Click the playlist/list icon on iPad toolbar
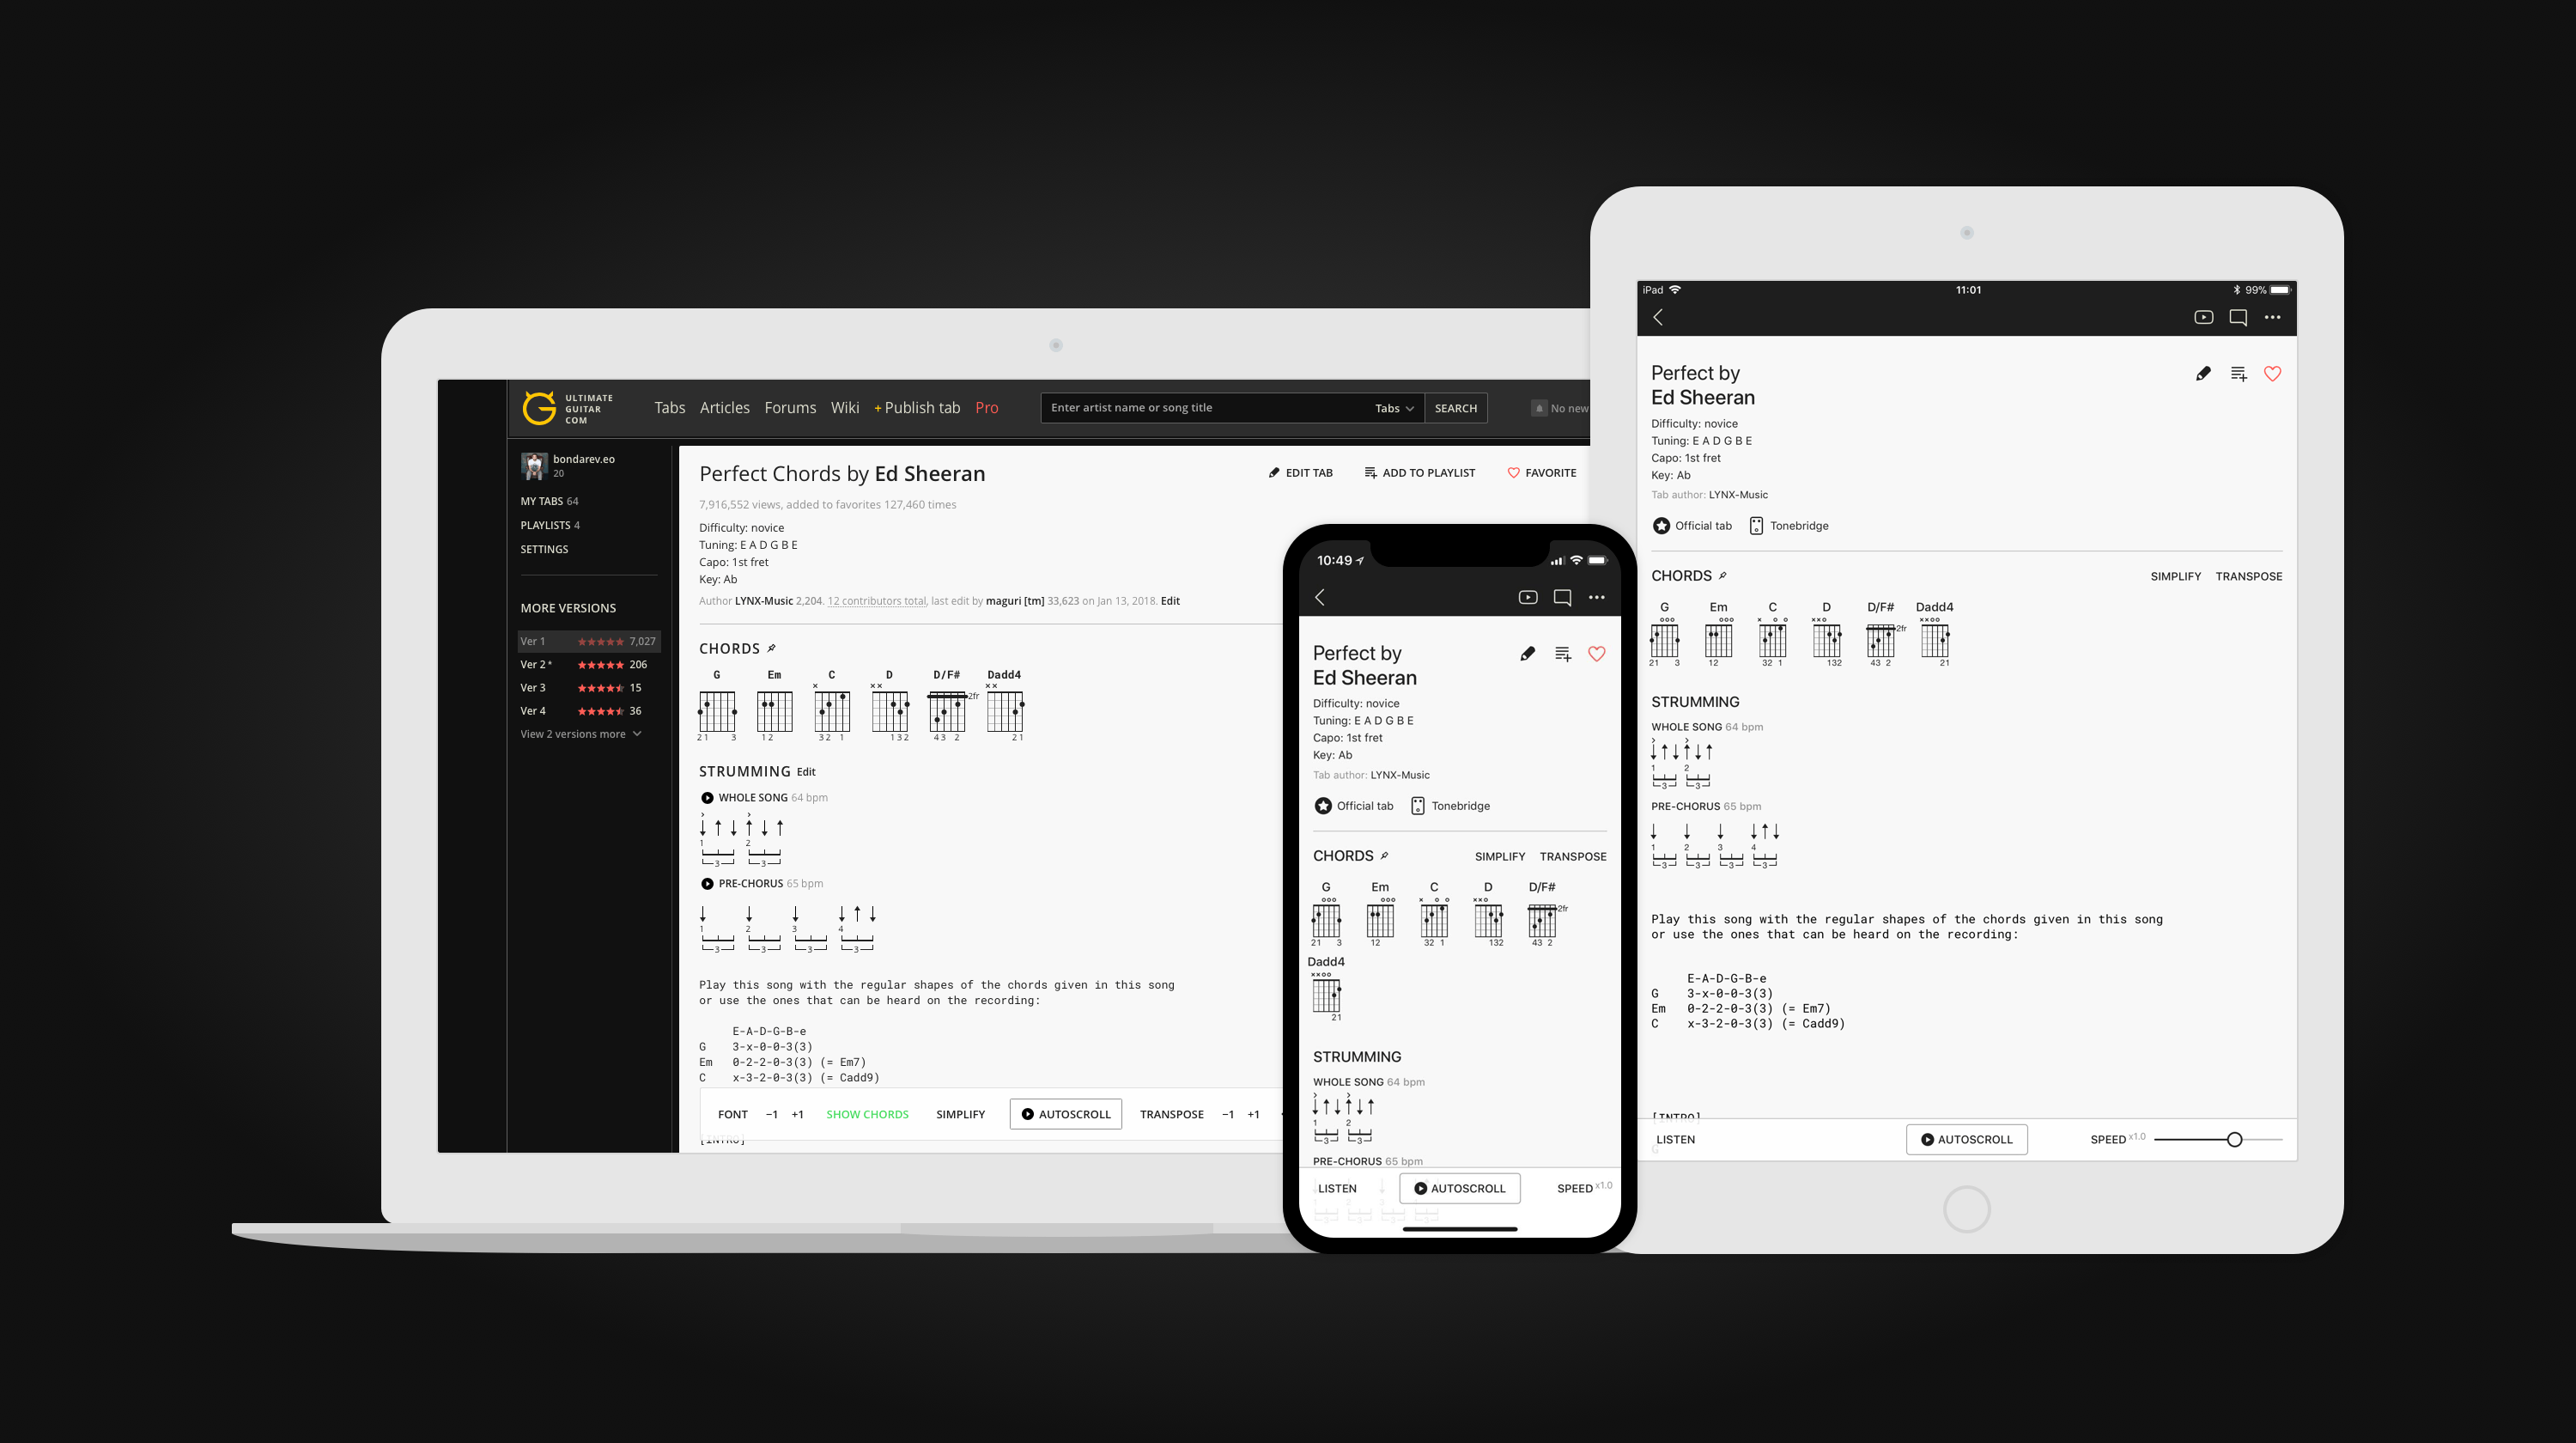 pos(2238,374)
